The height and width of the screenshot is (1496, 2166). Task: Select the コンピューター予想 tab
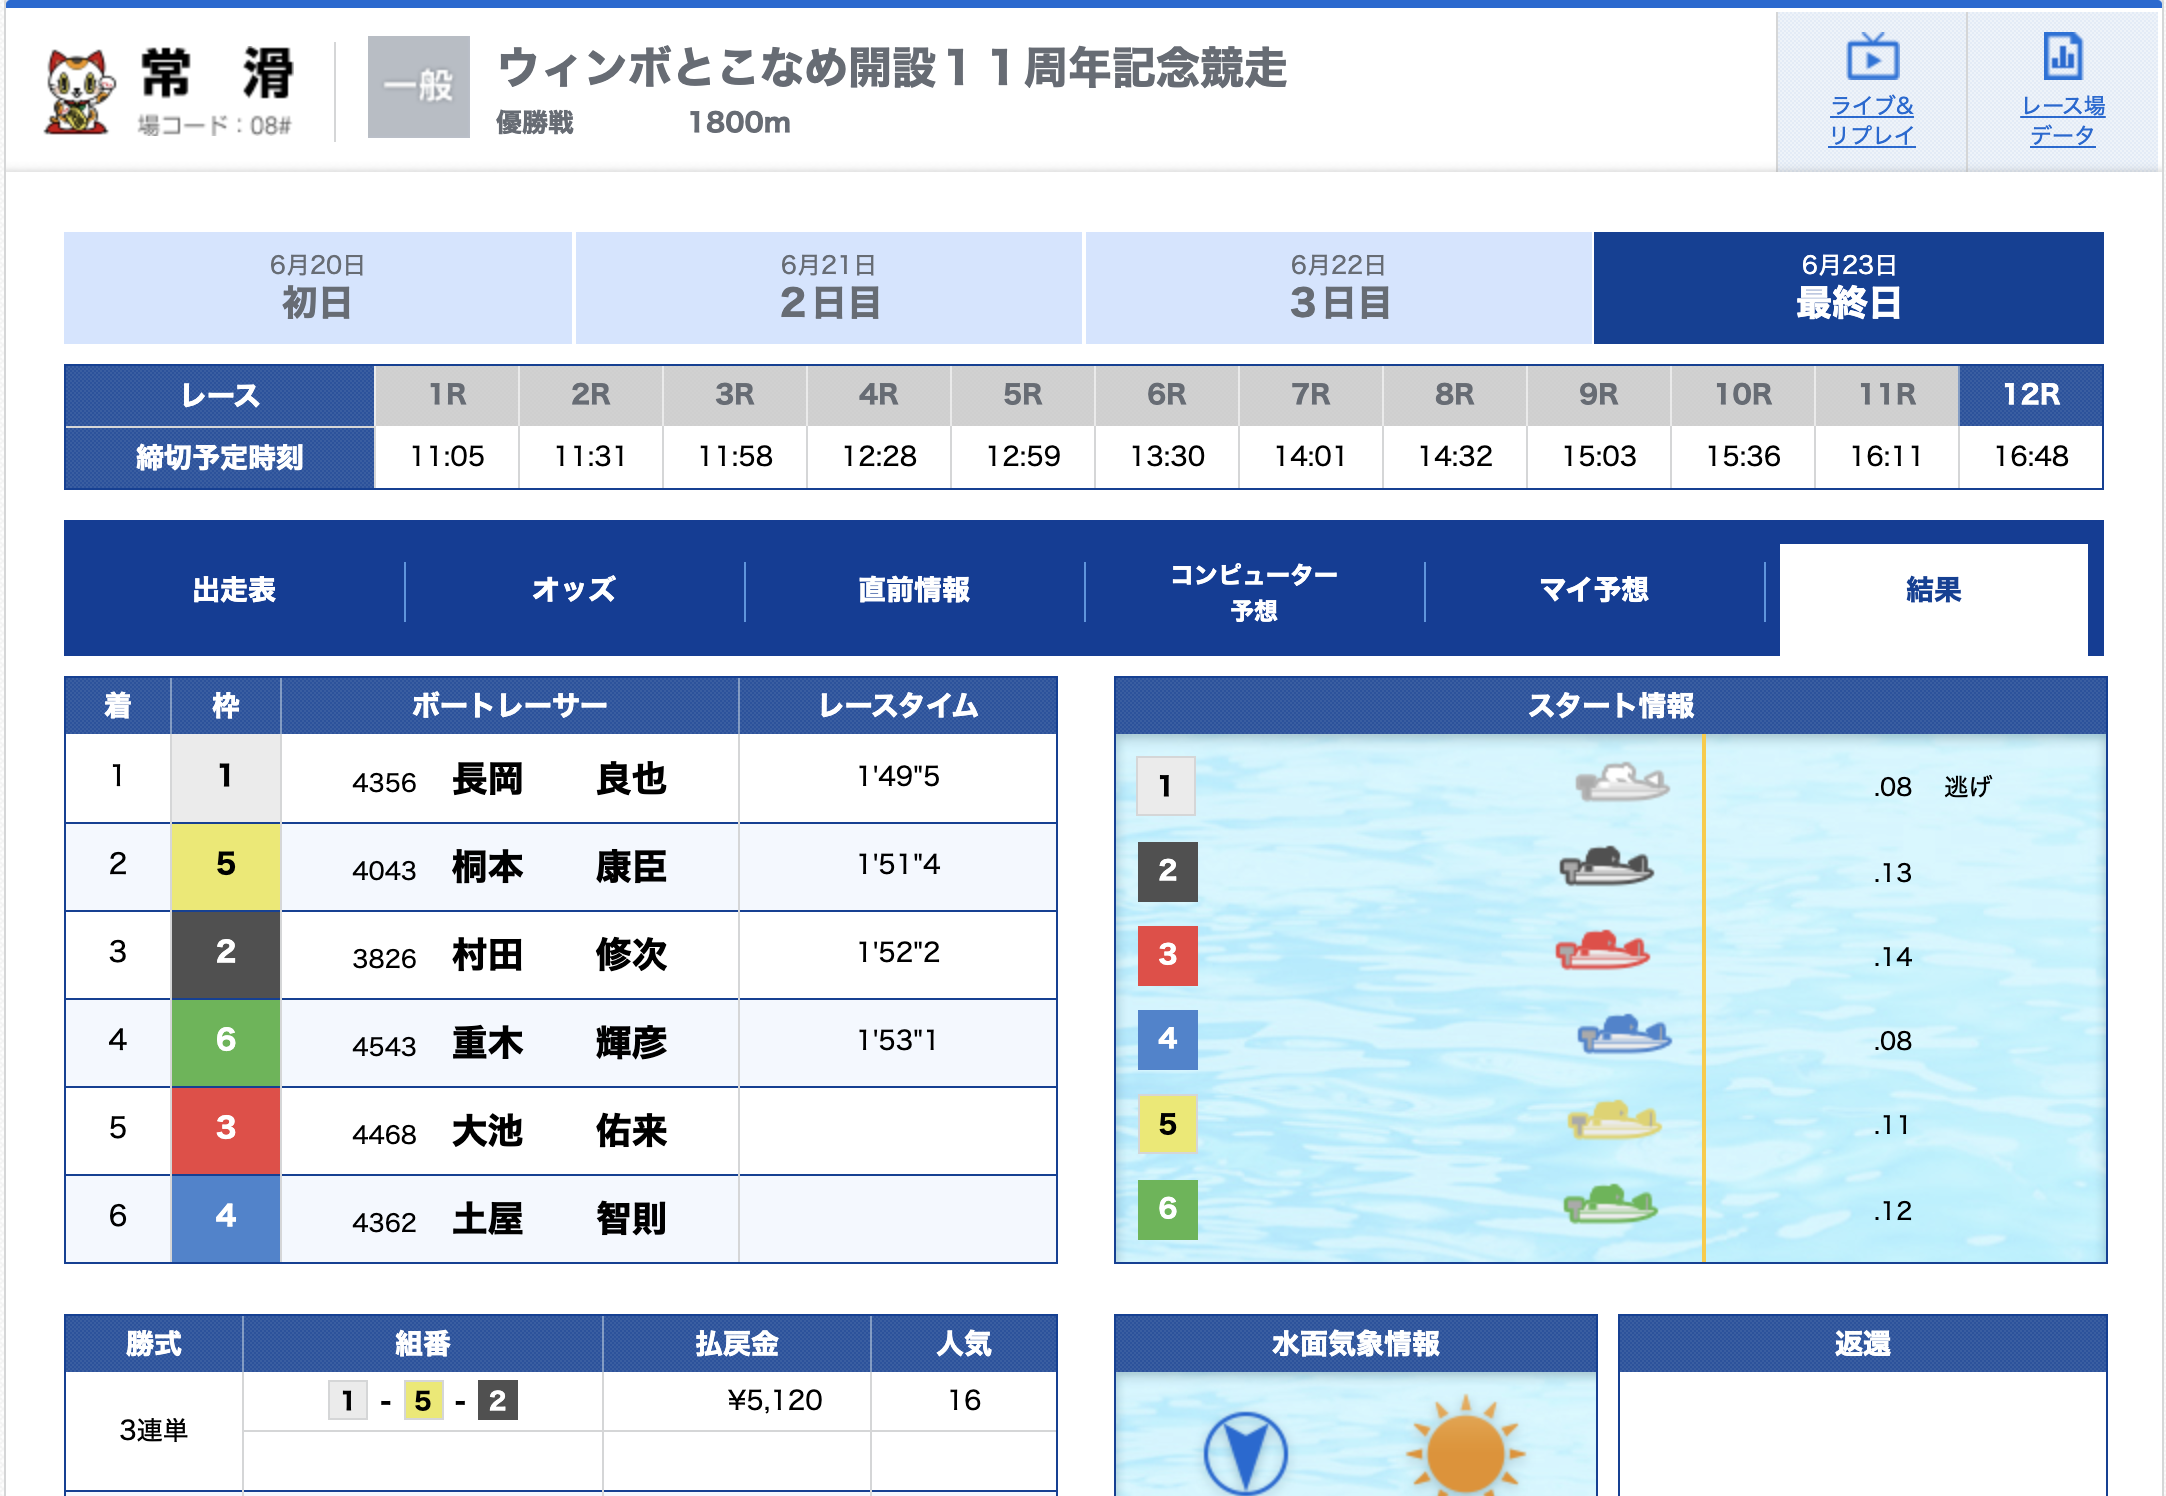[x=1254, y=591]
